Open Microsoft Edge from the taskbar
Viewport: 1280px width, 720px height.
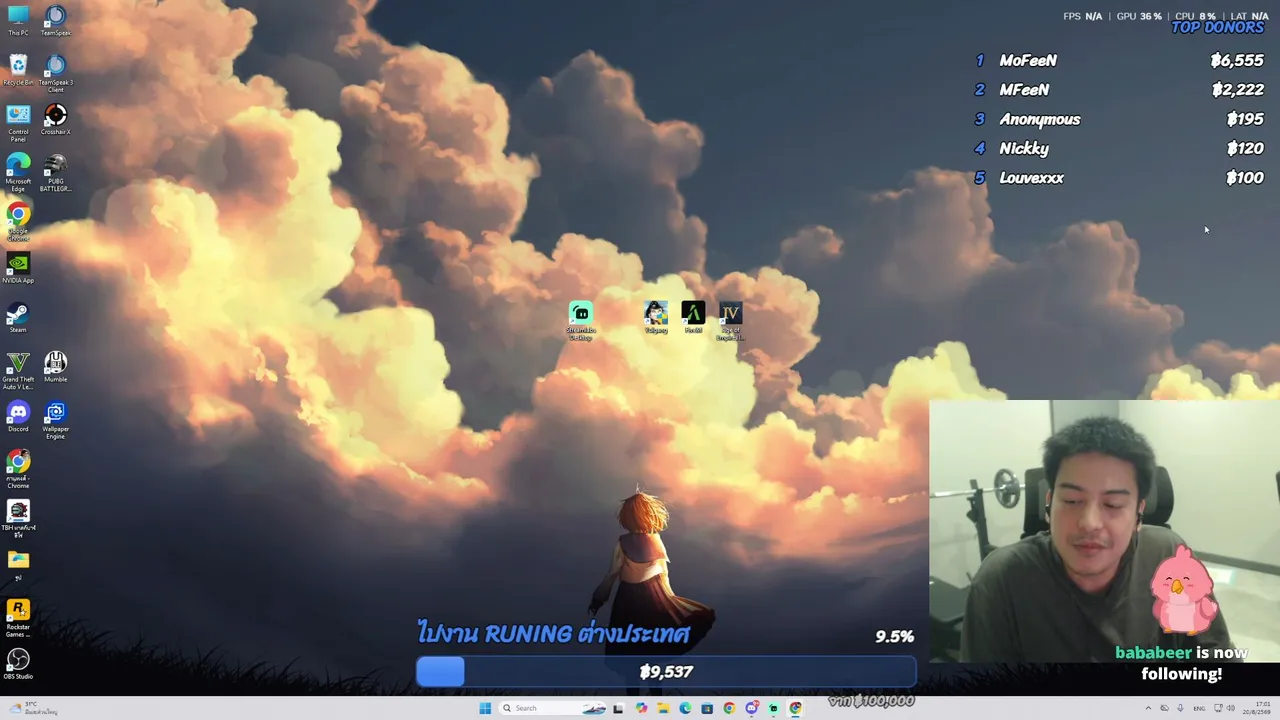pyautogui.click(x=685, y=708)
